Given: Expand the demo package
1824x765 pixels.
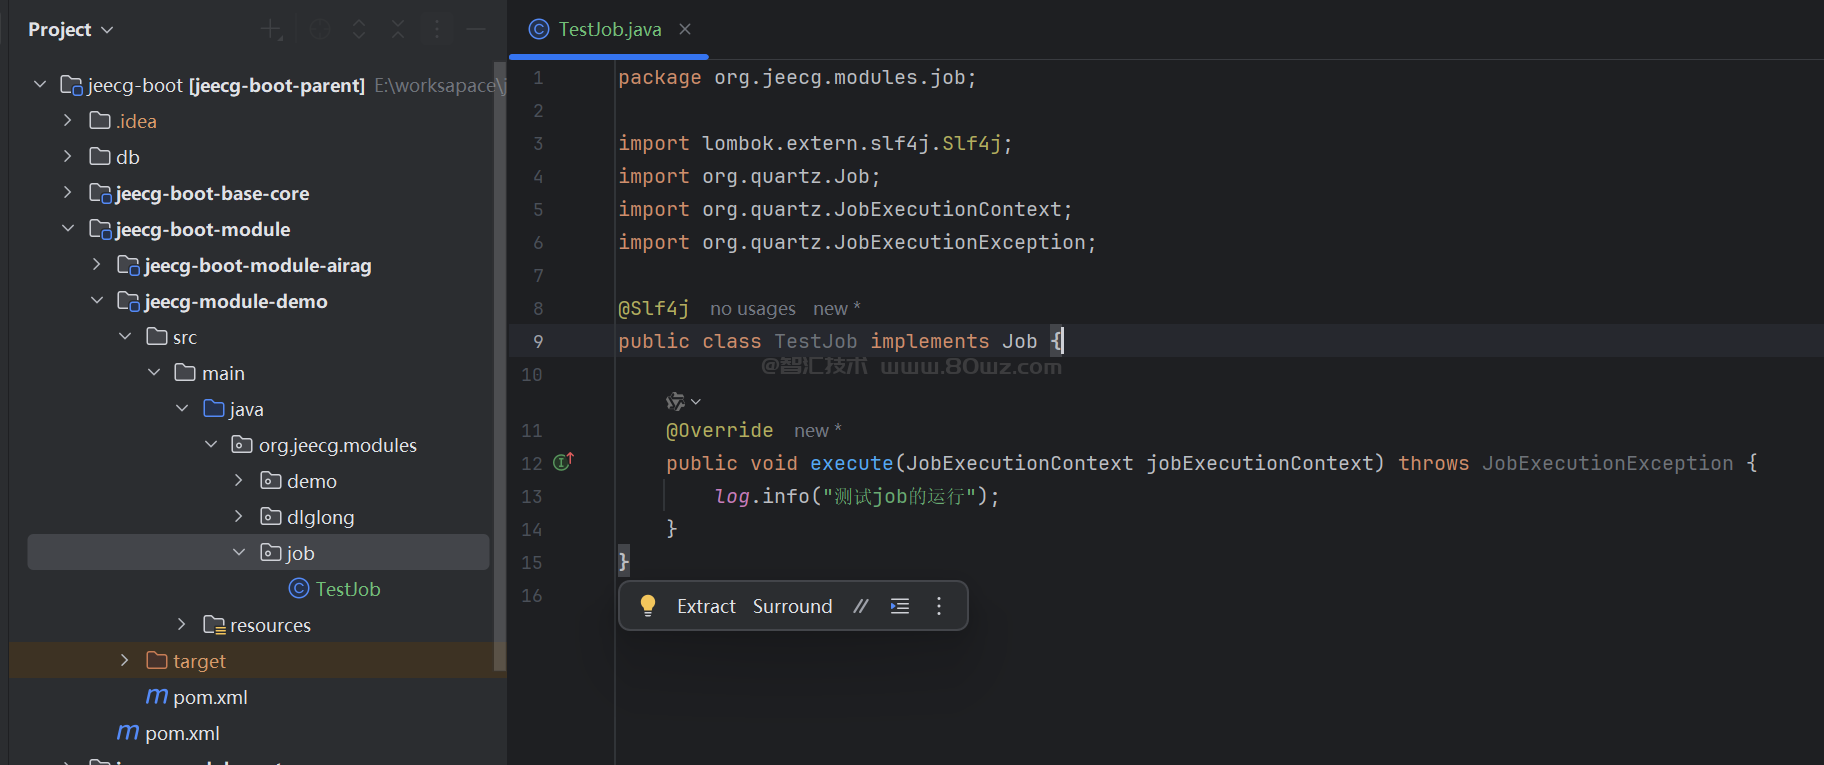Looking at the screenshot, I should point(239,481).
